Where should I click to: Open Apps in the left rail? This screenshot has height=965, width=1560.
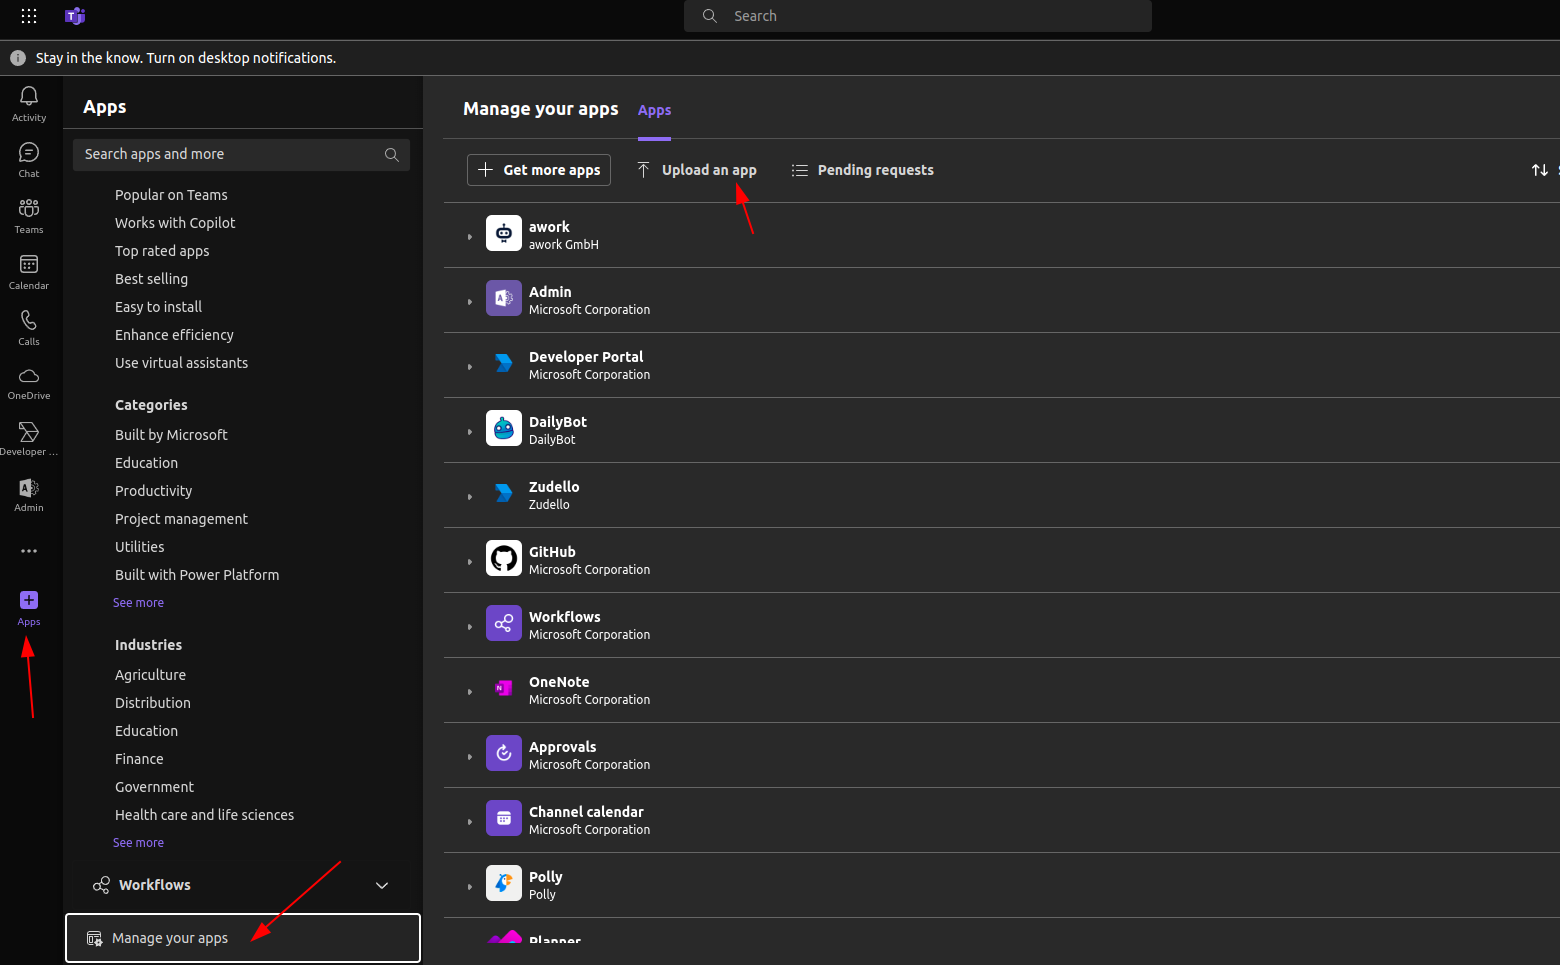(29, 607)
